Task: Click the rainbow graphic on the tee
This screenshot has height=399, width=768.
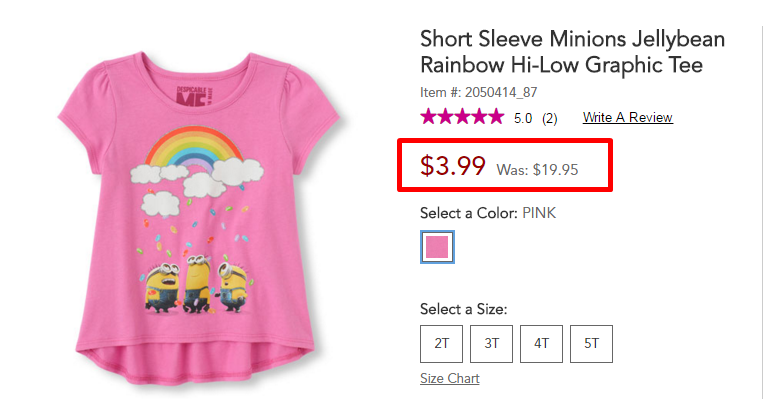Action: (x=194, y=146)
